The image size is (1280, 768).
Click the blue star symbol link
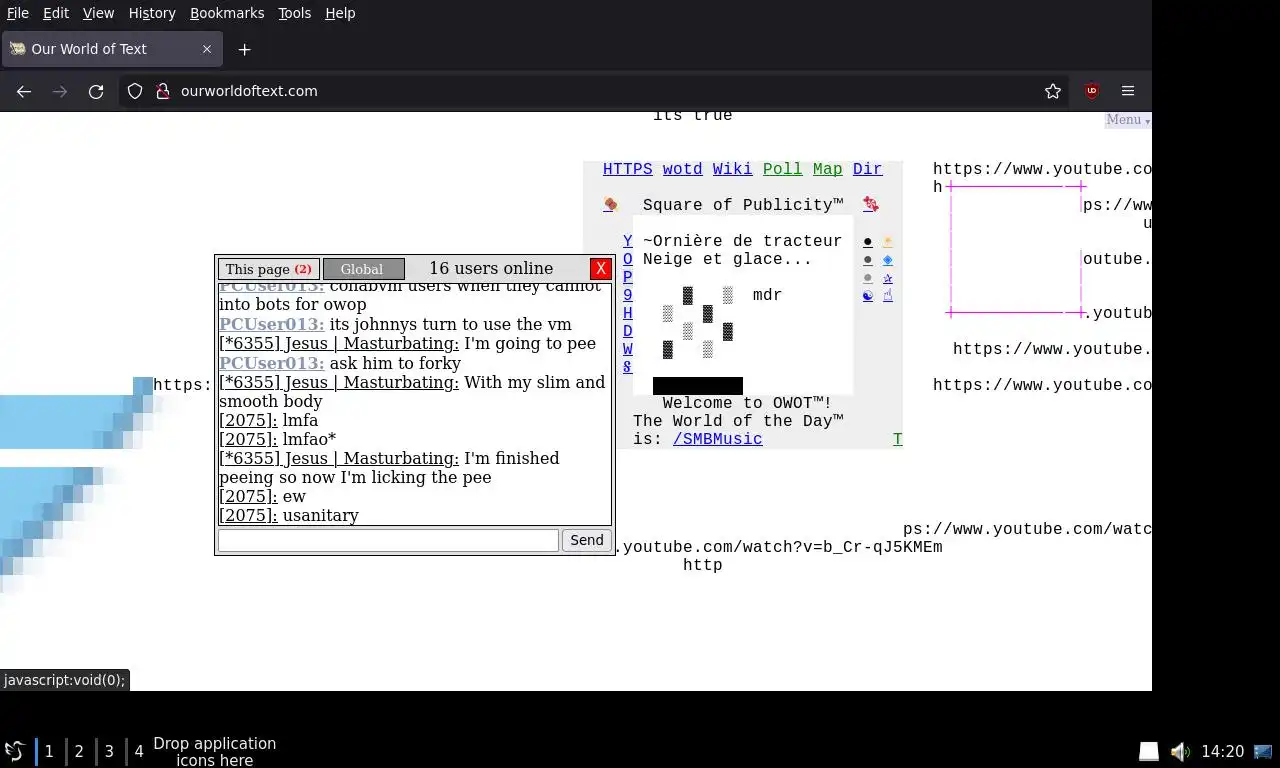(x=887, y=278)
